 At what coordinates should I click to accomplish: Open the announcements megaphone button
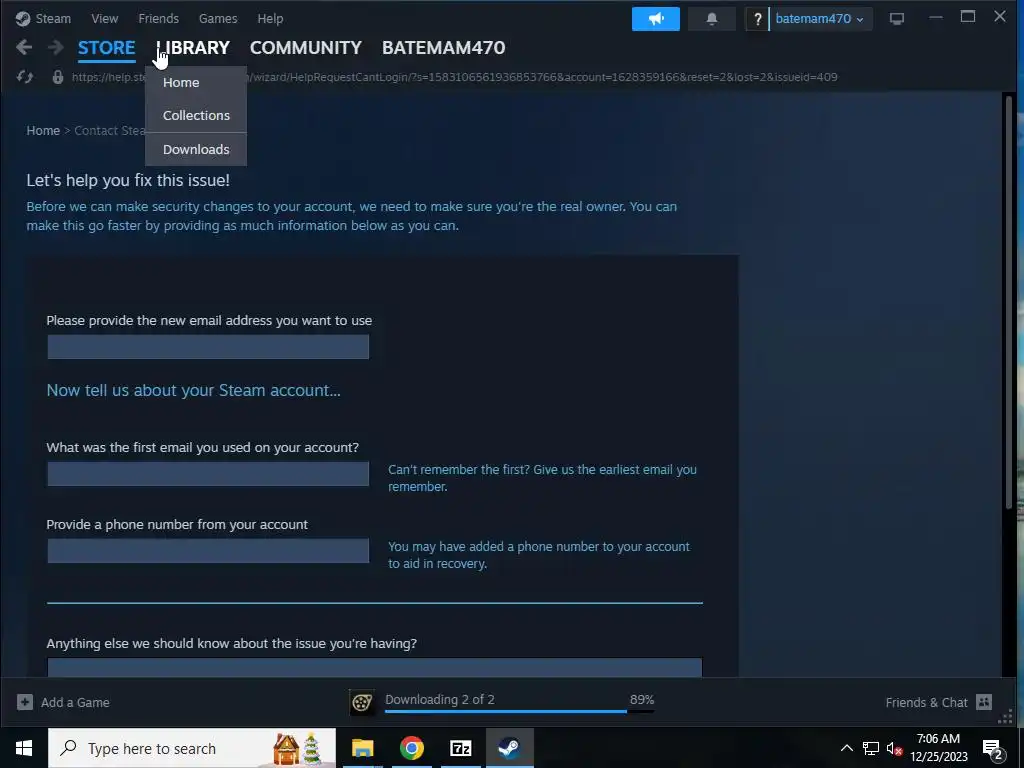pyautogui.click(x=656, y=19)
